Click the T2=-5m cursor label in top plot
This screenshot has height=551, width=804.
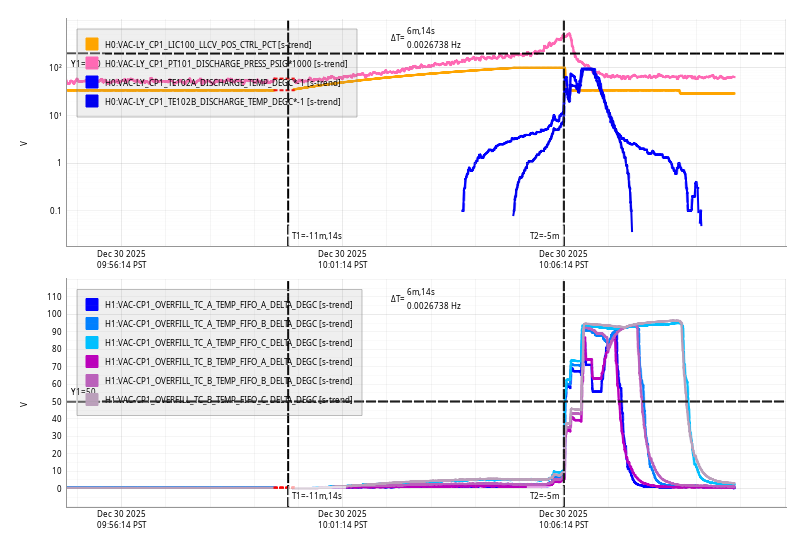[544, 236]
